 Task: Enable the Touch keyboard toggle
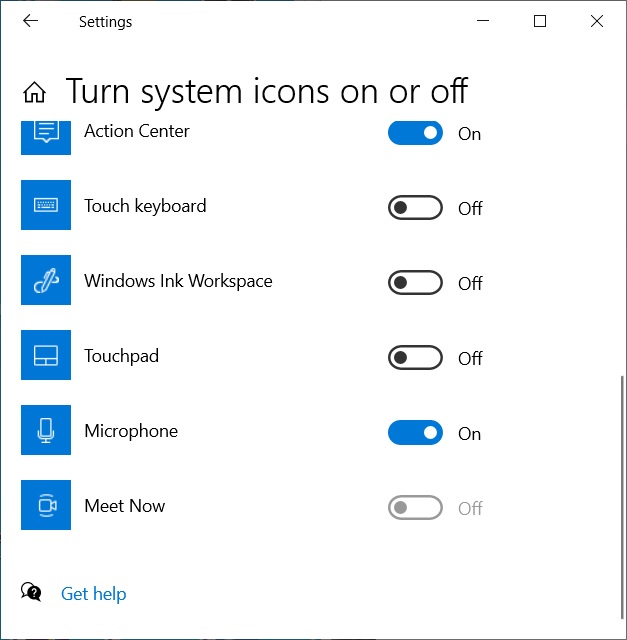click(415, 208)
